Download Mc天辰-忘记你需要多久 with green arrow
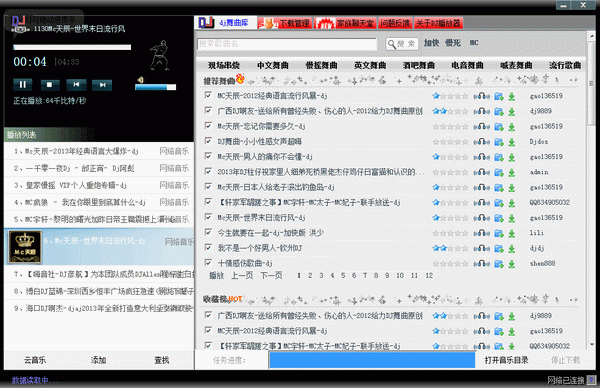Screen dimensions: 600x388 (512, 127)
